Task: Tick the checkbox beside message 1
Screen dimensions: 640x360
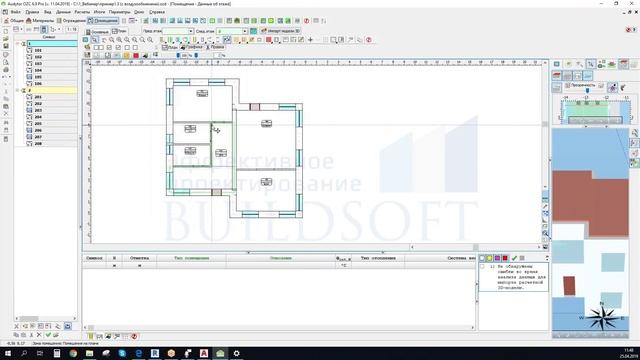Action: (x=482, y=267)
